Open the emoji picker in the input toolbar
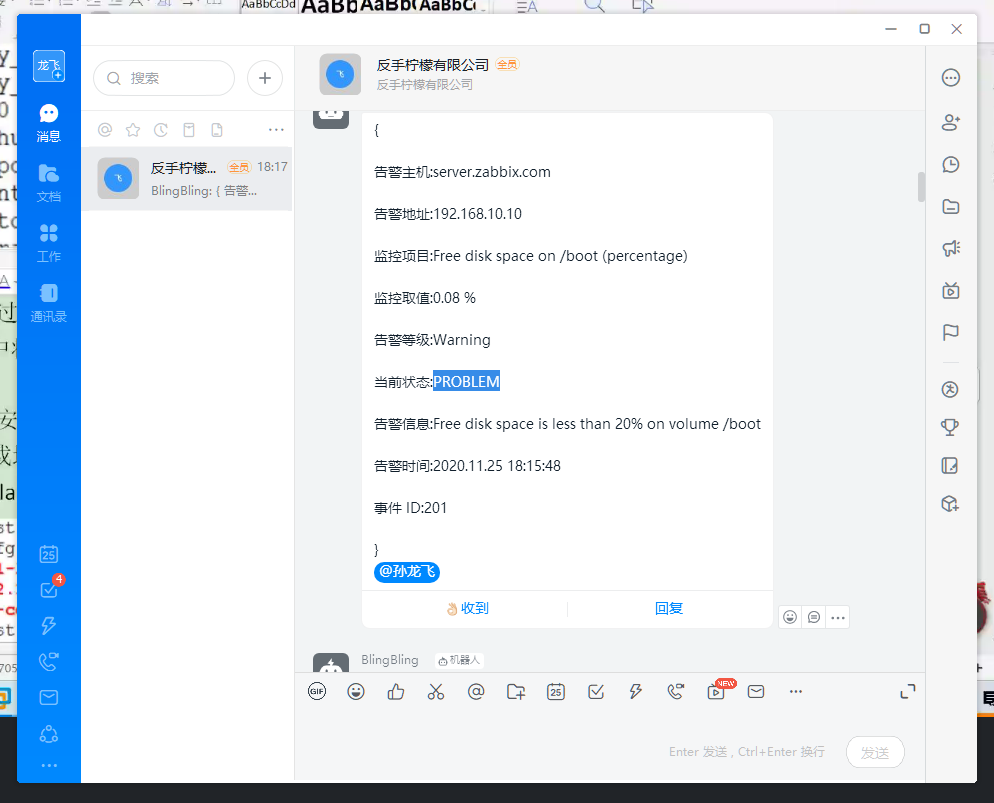Viewport: 994px width, 803px height. tap(356, 691)
